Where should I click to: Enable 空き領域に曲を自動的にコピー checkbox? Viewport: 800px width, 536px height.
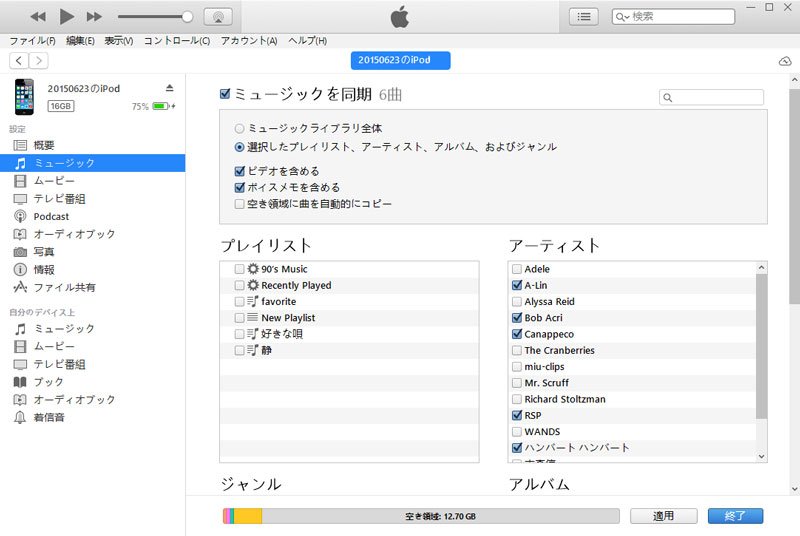[239, 204]
